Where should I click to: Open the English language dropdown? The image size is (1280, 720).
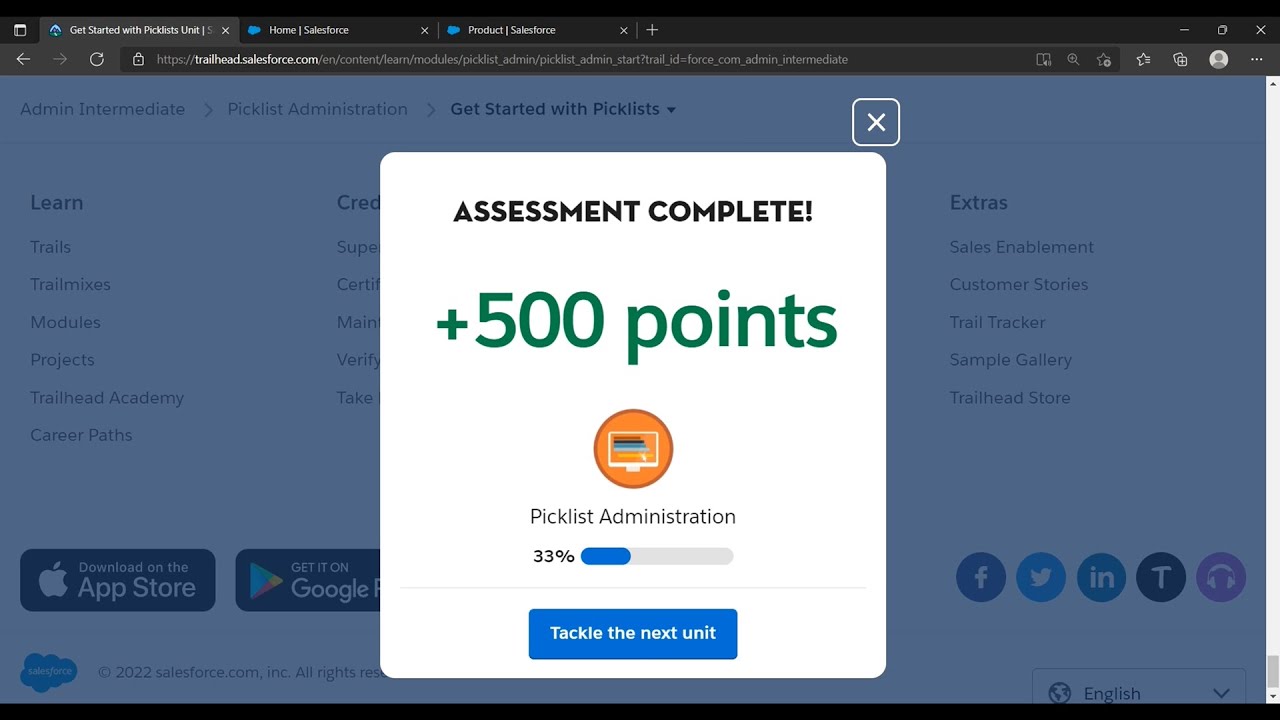point(1139,693)
